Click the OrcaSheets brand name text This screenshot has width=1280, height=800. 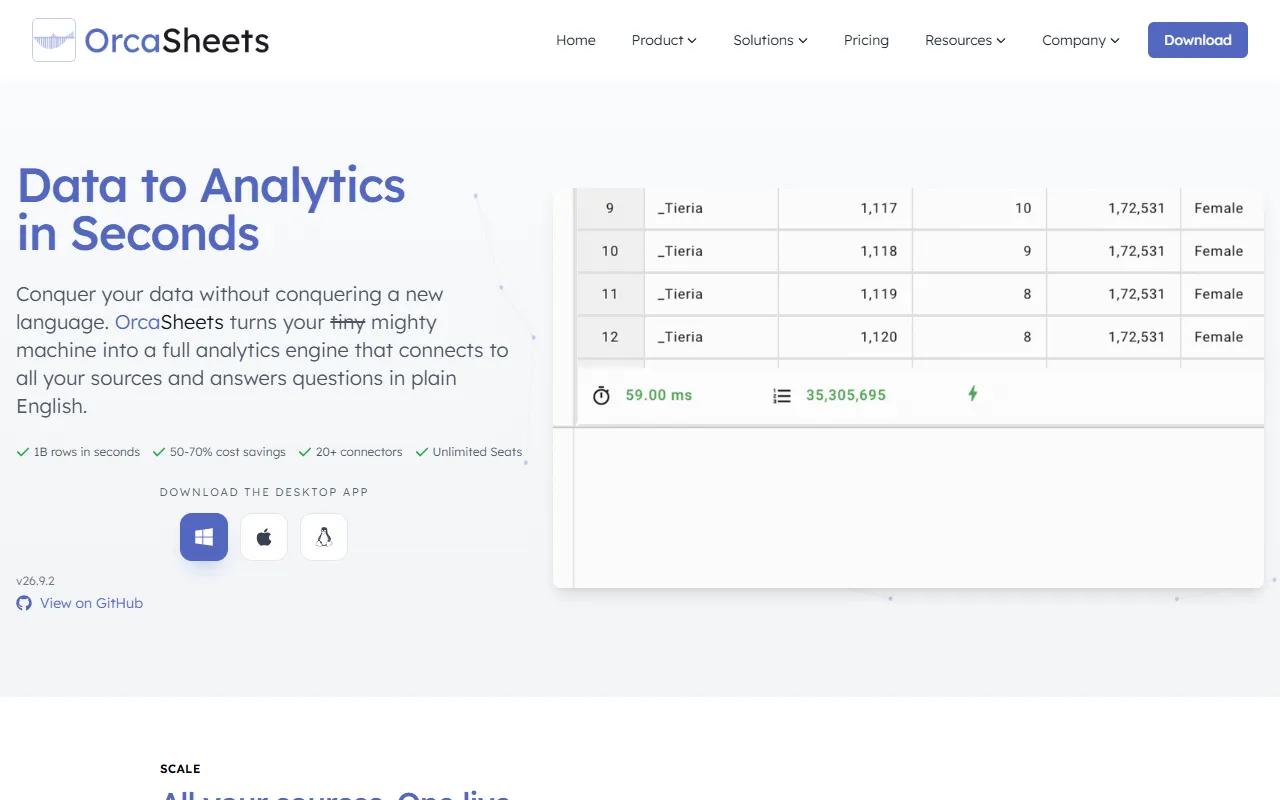[x=177, y=40]
